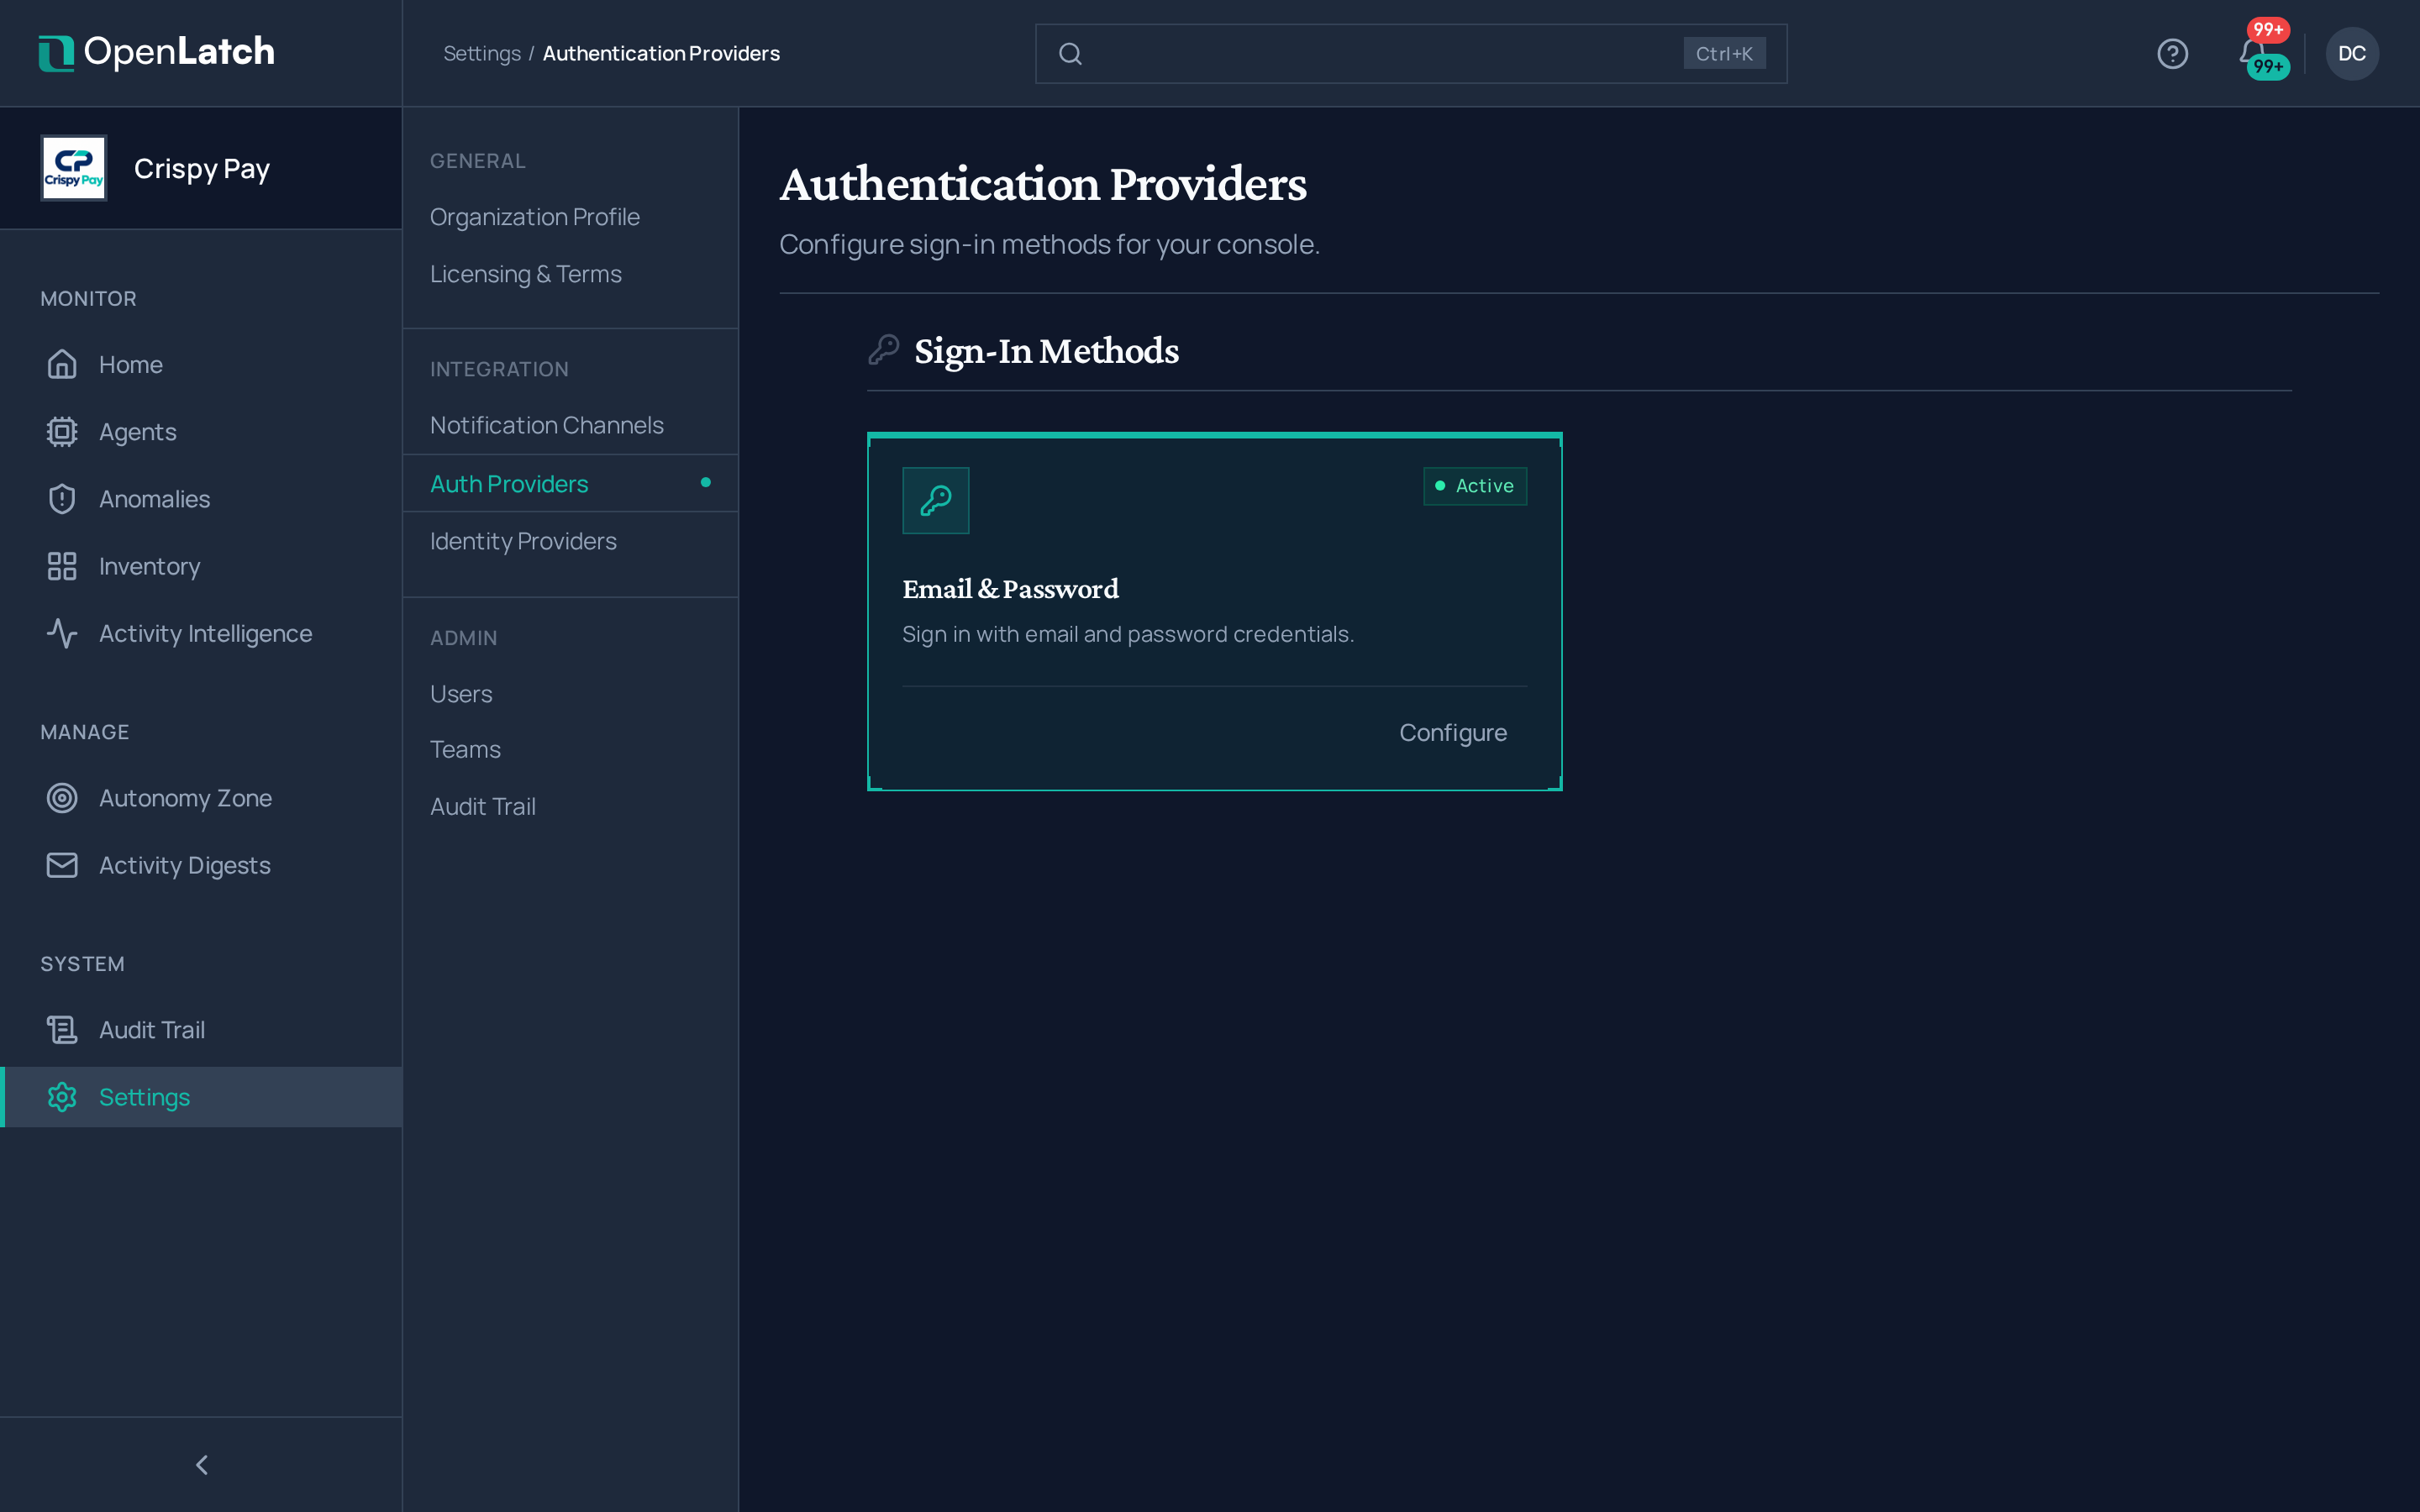Click the Agents chip icon
This screenshot has height=1512, width=2420.
tap(62, 431)
